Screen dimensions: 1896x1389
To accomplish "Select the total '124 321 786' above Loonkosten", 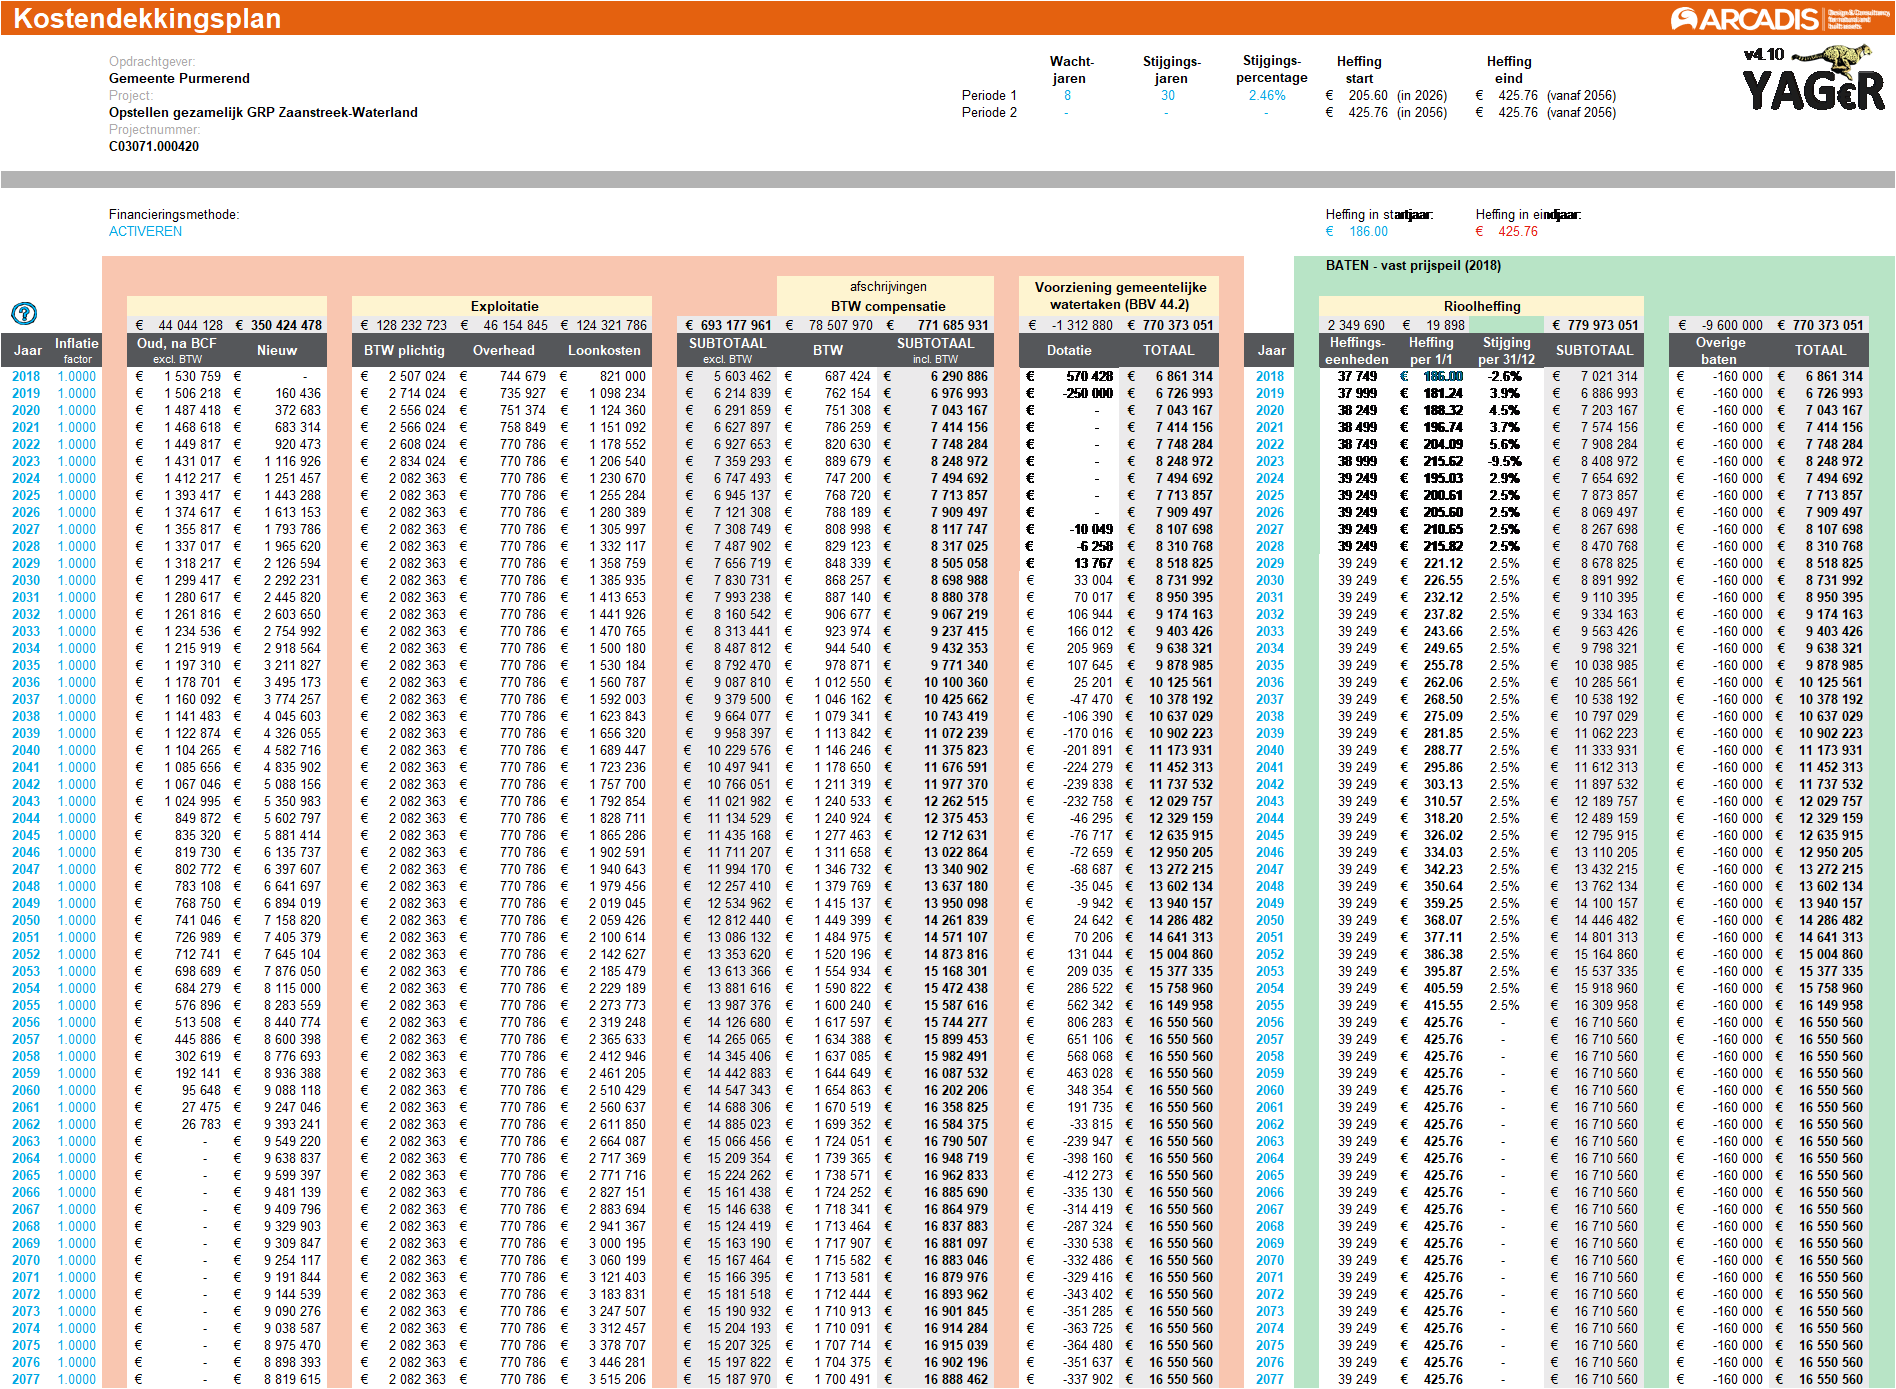I will click(611, 325).
